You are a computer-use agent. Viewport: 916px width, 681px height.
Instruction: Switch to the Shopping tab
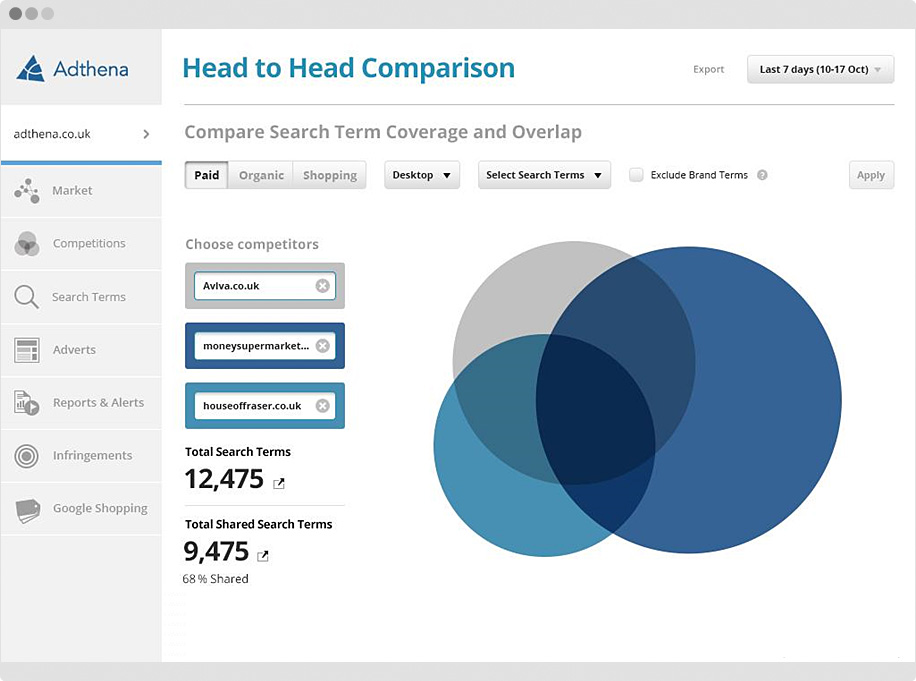coord(329,175)
